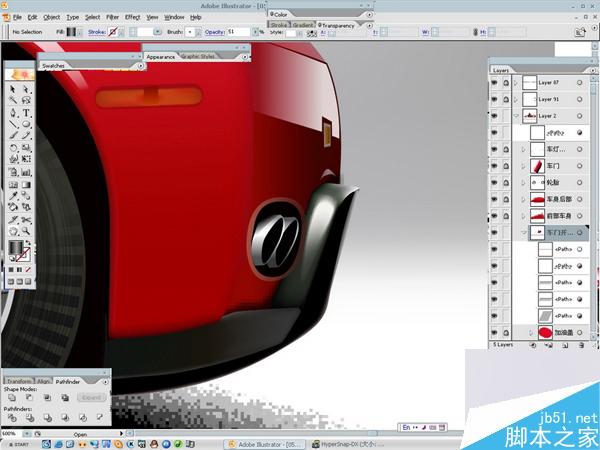Image resolution: width=600 pixels, height=450 pixels.
Task: Click the Opacity input field
Action: click(x=237, y=32)
